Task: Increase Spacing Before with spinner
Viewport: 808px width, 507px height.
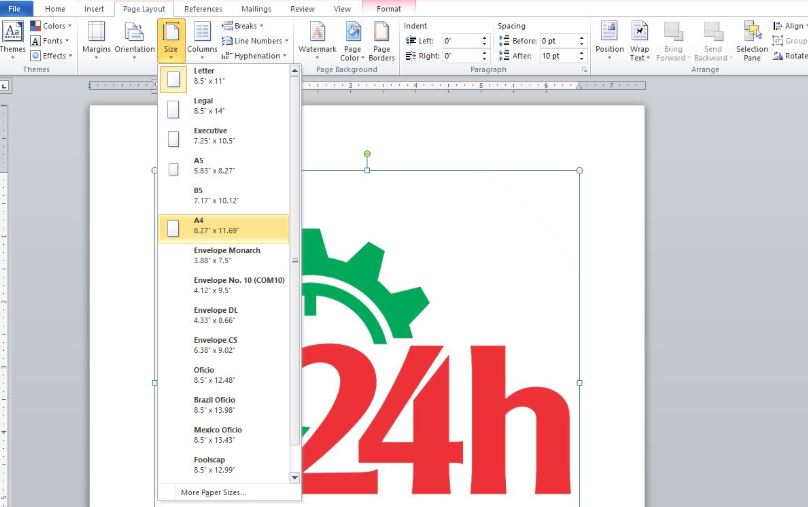Action: (x=582, y=38)
